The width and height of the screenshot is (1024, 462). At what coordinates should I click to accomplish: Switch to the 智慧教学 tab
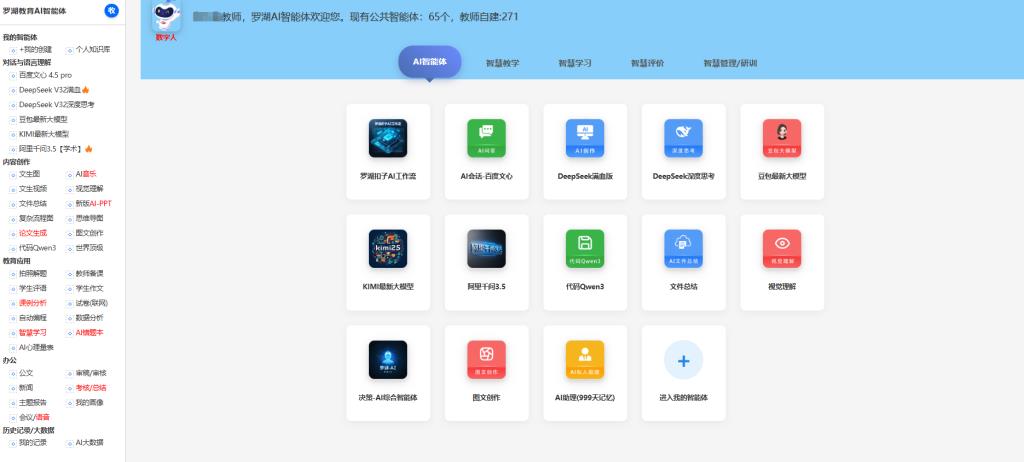pos(502,63)
